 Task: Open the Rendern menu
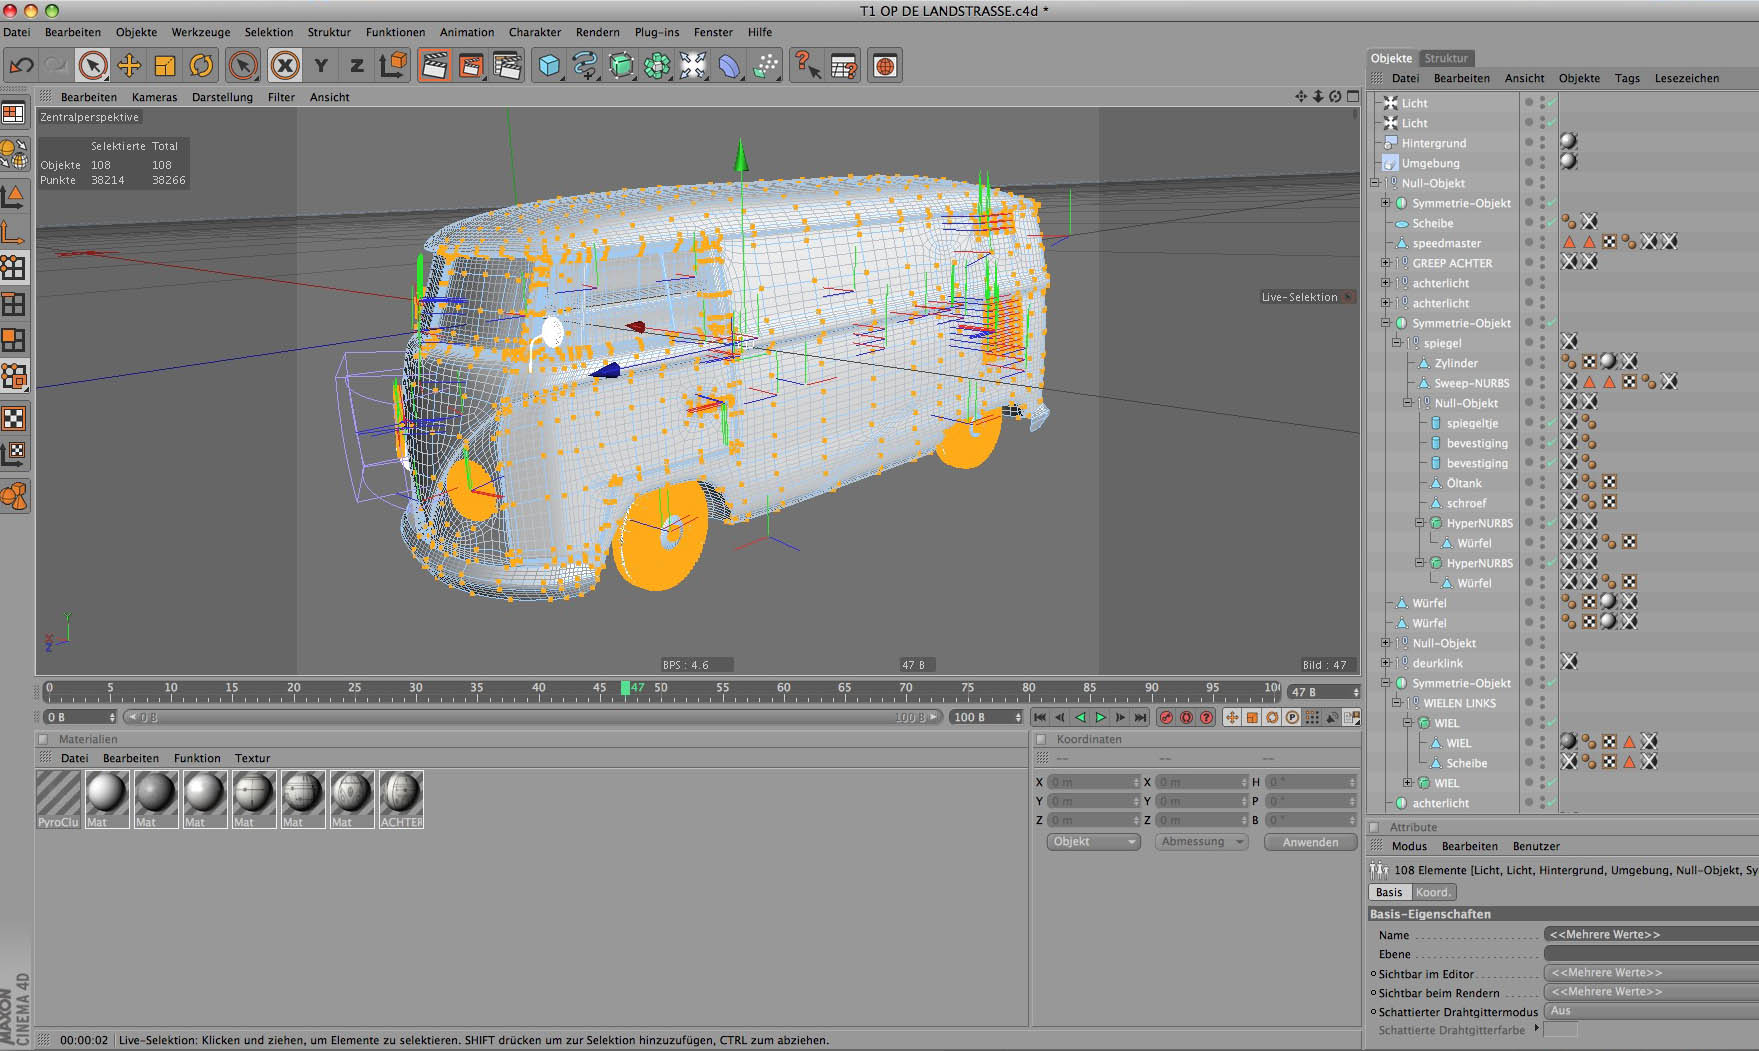click(x=597, y=32)
